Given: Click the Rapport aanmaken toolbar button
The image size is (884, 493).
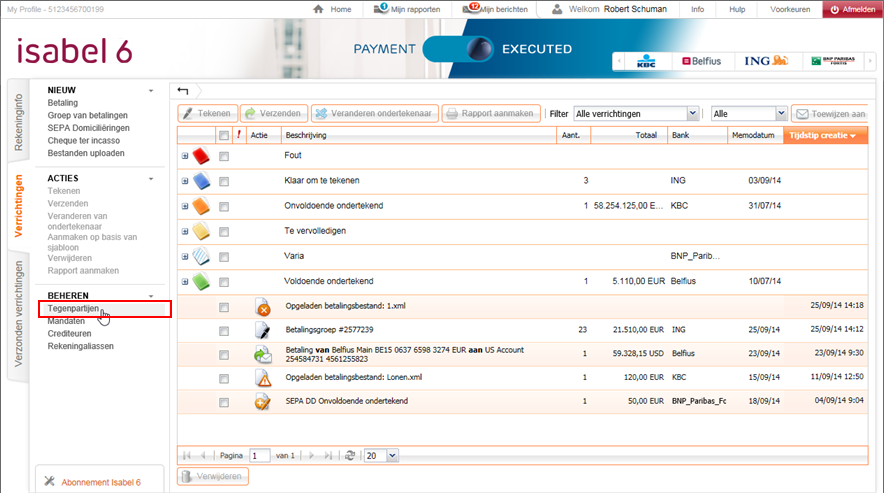Looking at the screenshot, I should coord(491,114).
